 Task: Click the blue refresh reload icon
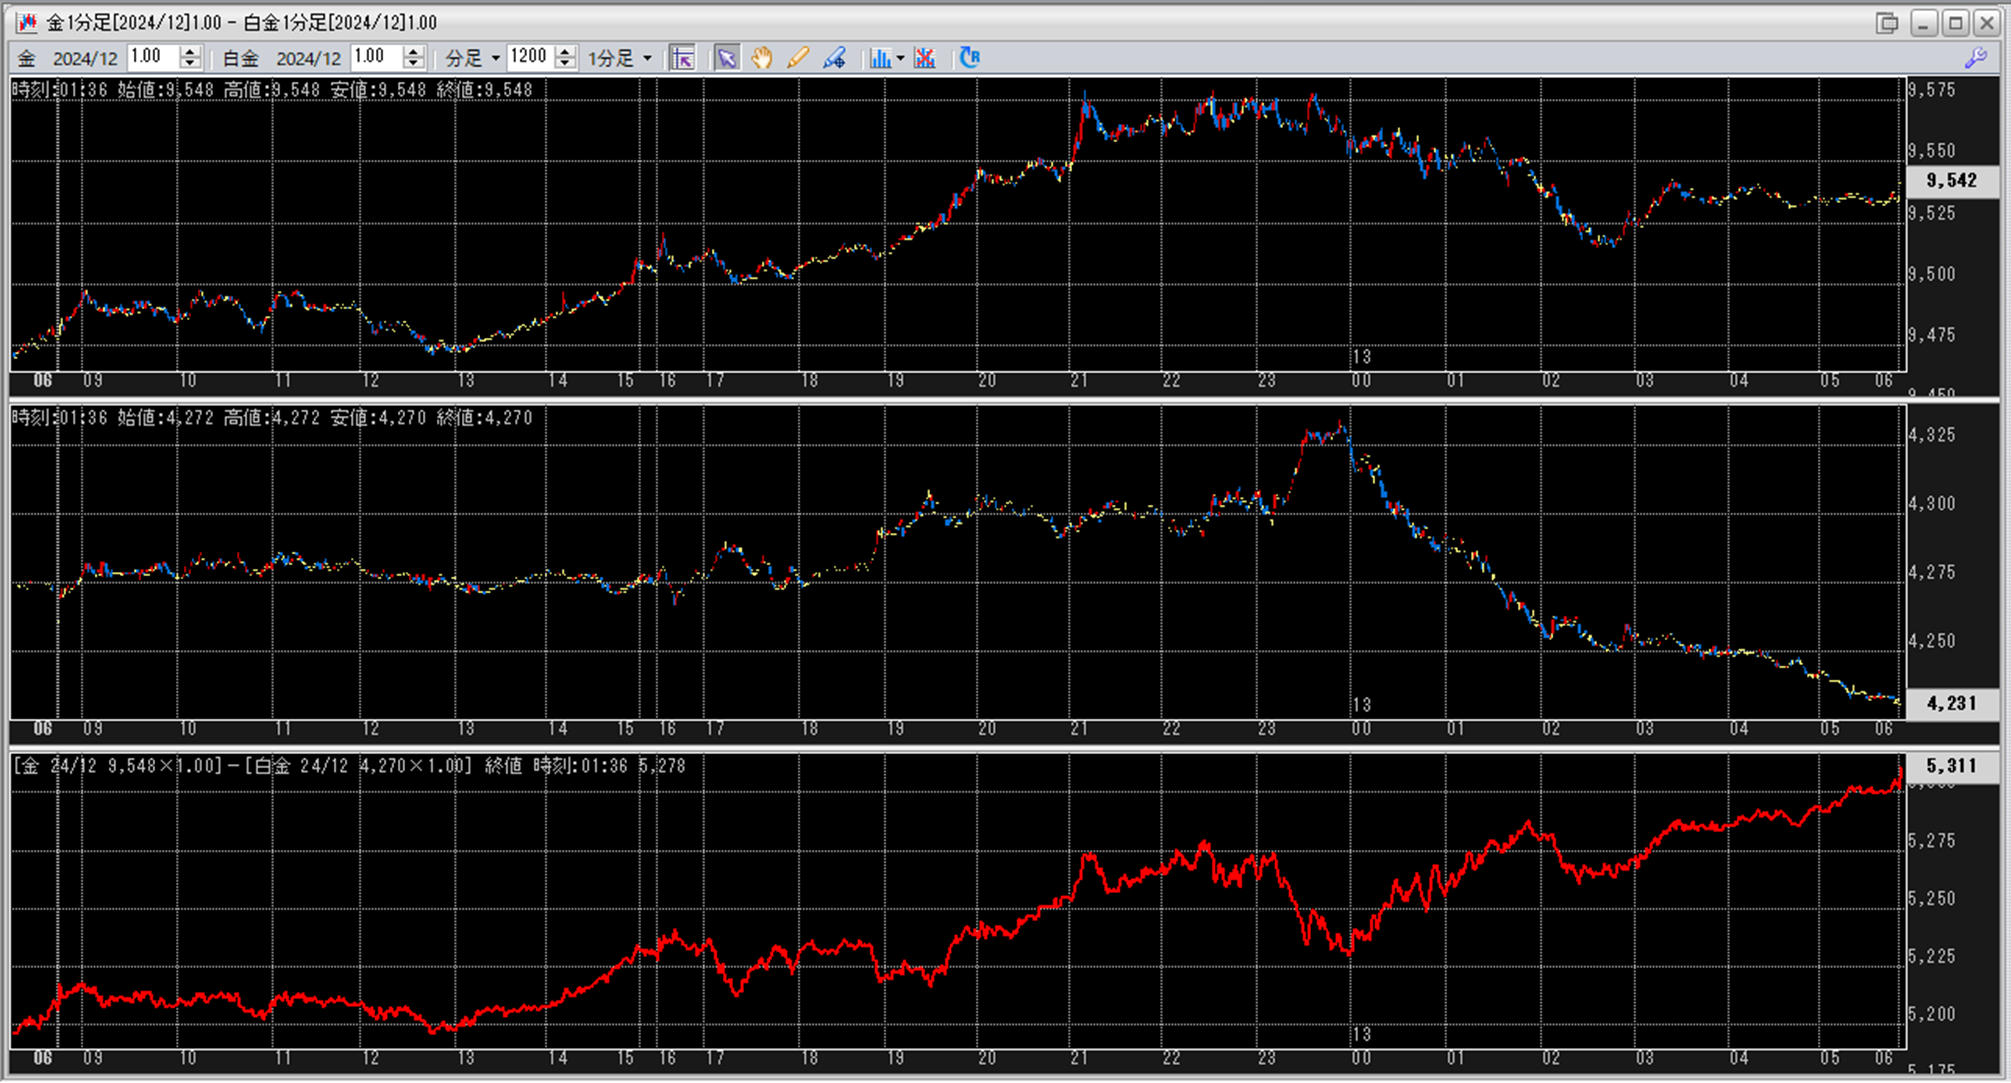click(969, 58)
